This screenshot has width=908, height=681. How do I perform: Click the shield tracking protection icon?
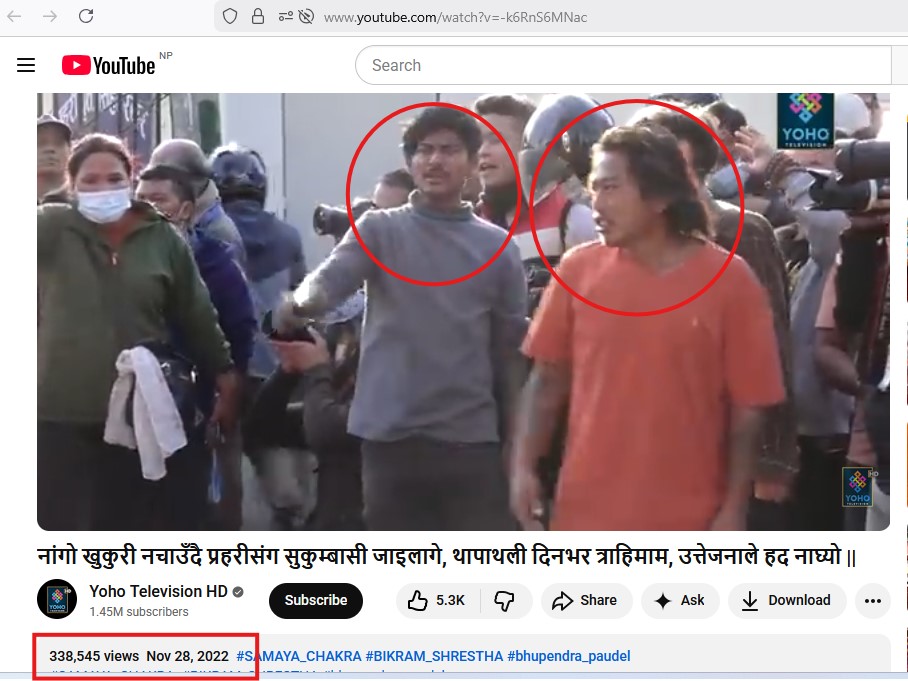230,16
